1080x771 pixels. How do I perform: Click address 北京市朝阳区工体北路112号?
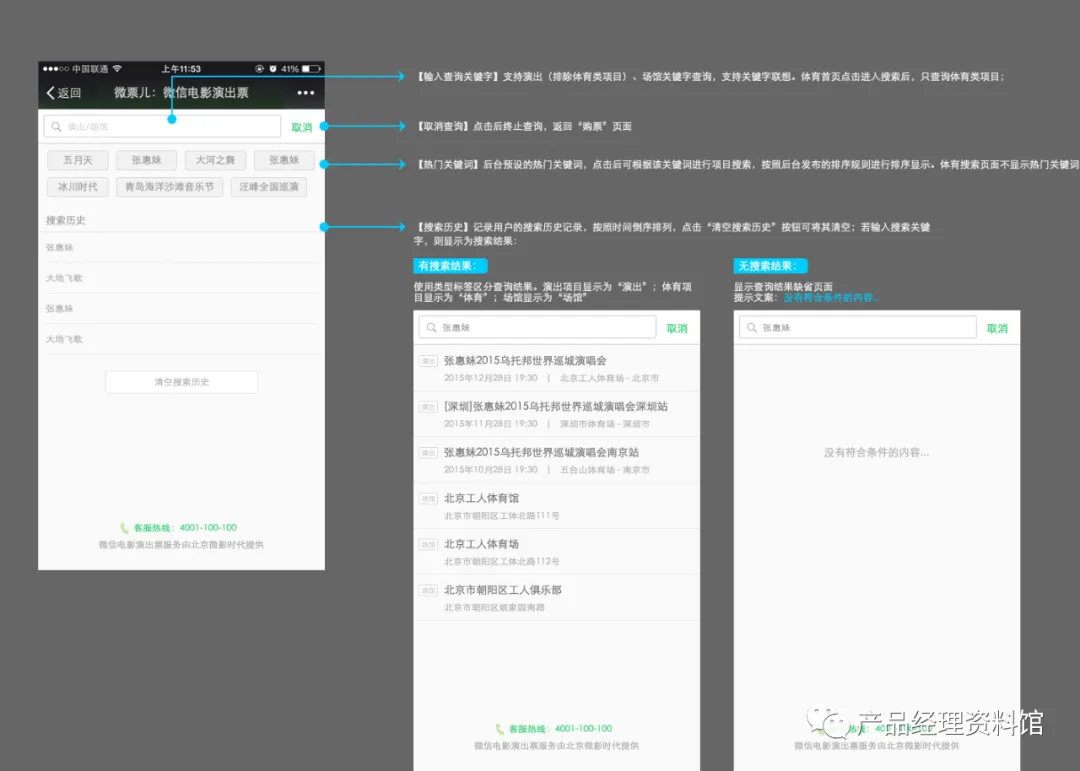[501, 562]
